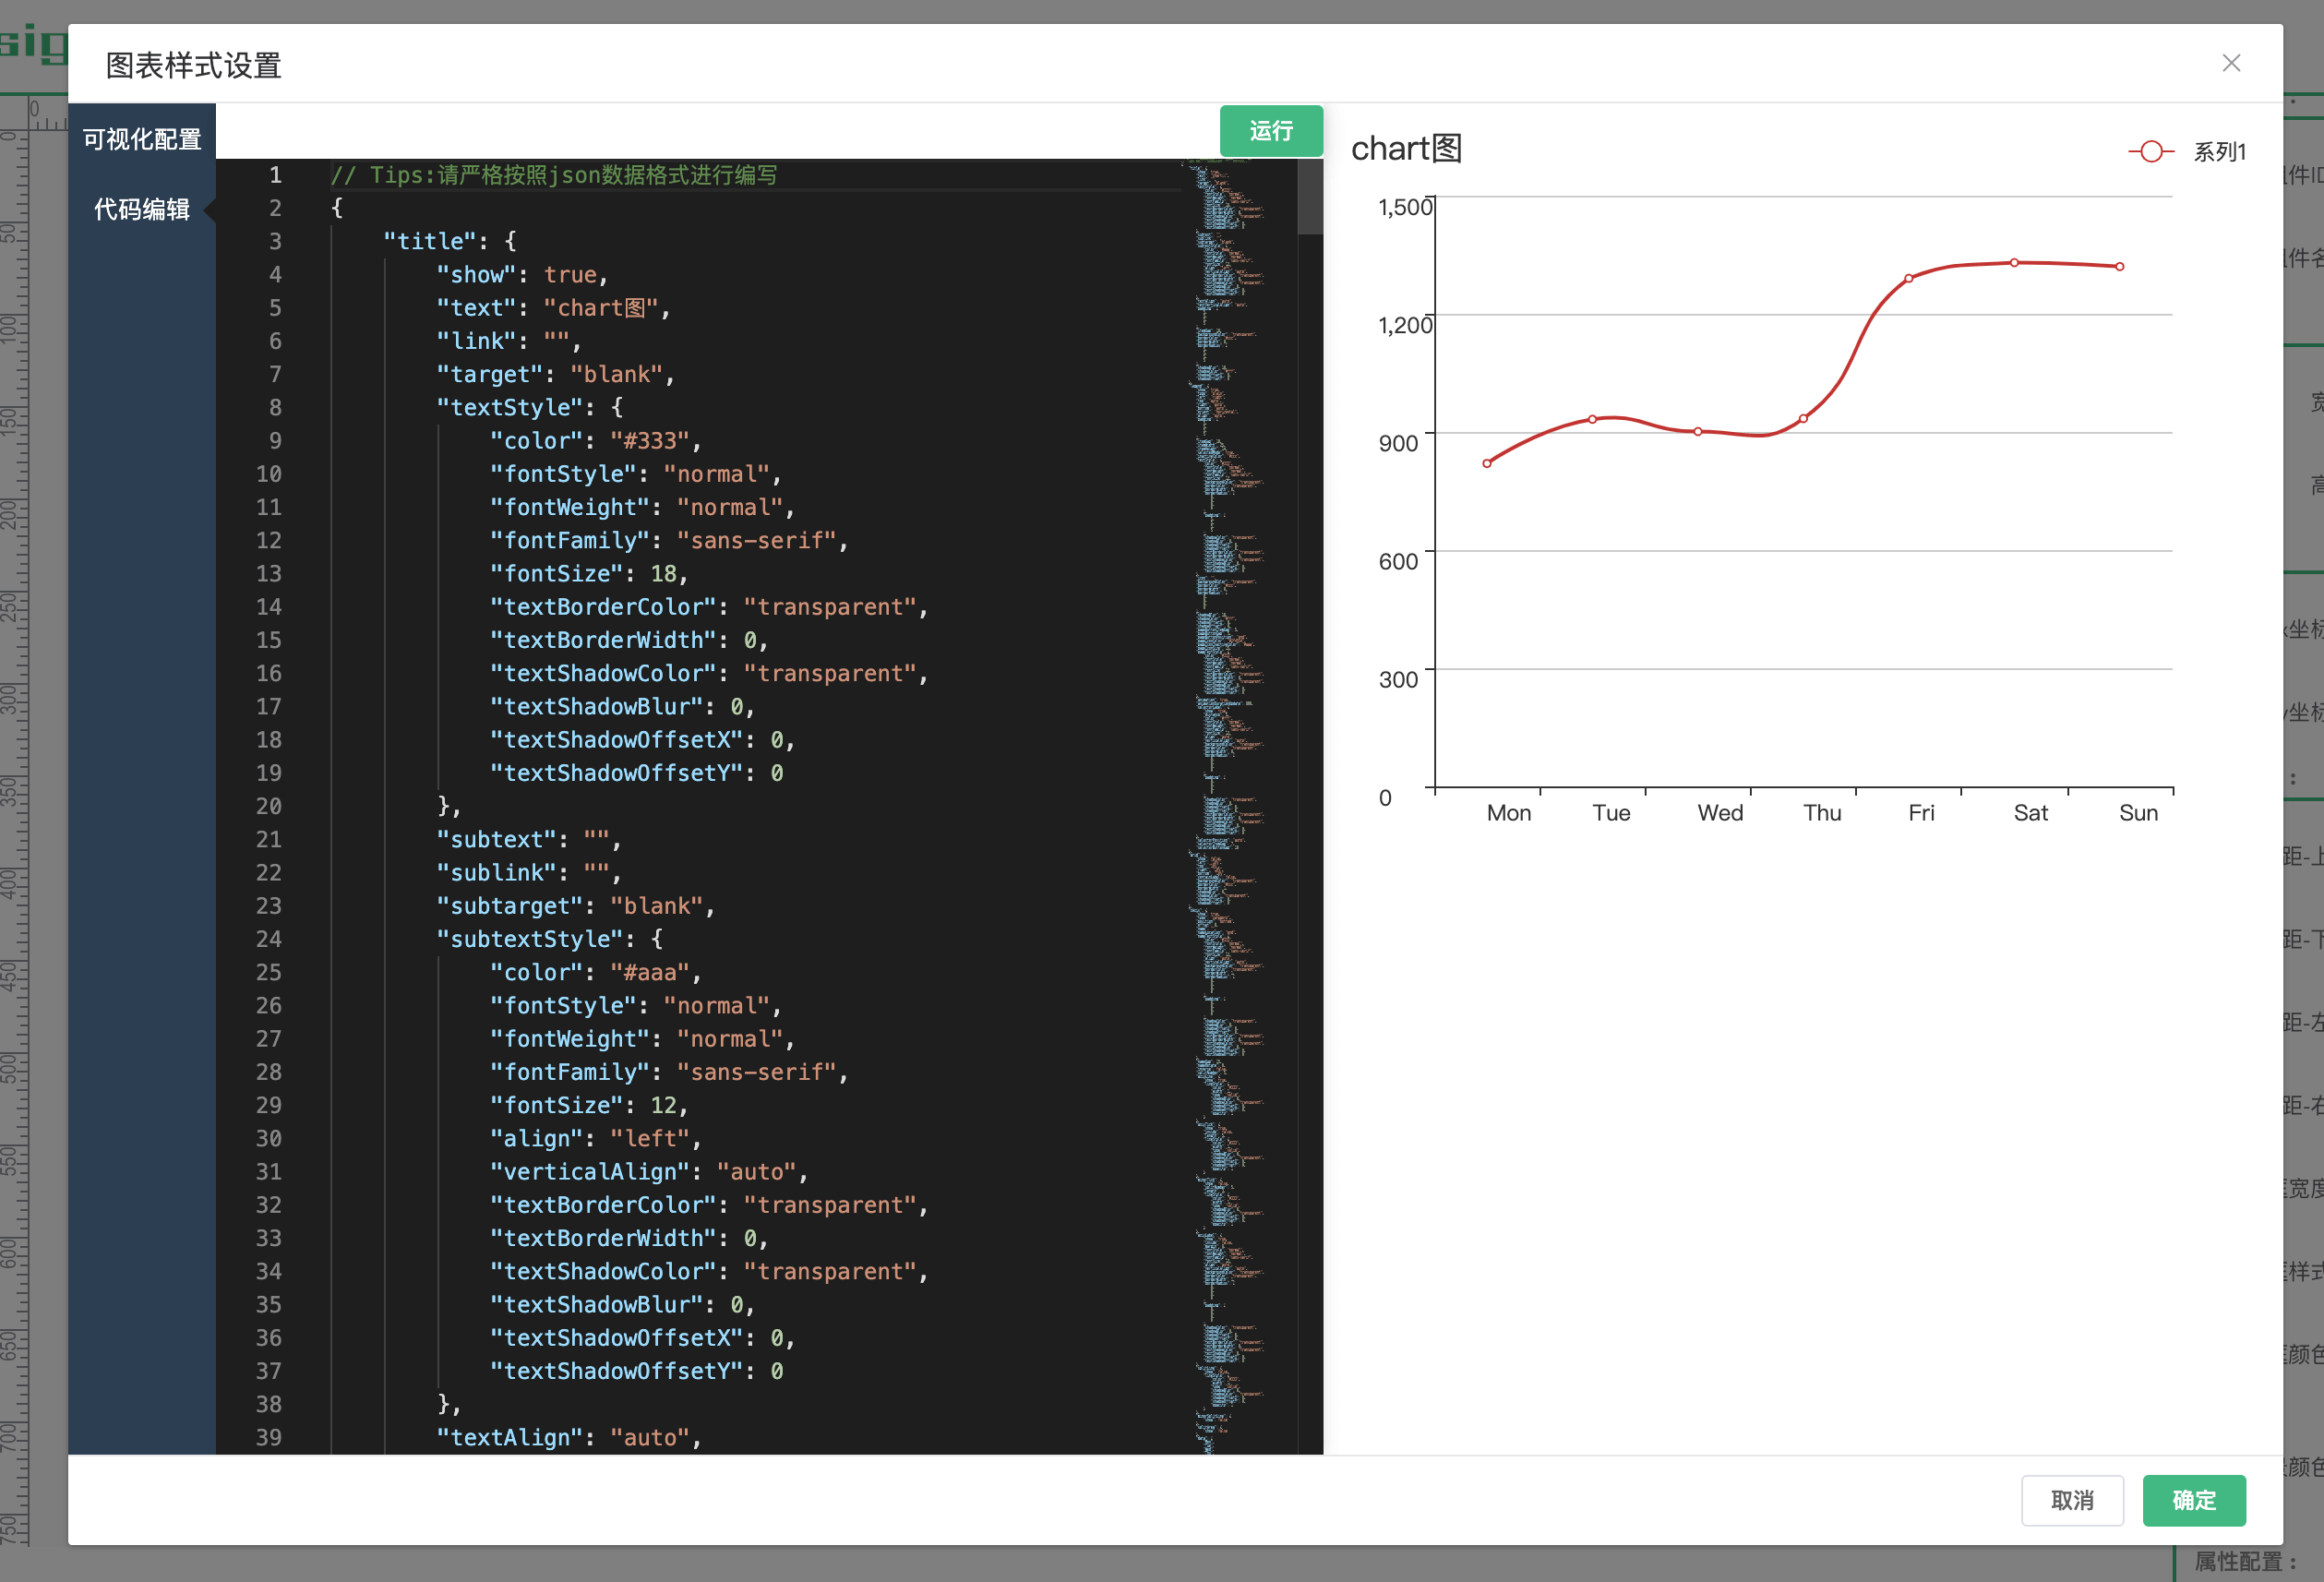This screenshot has height=1582, width=2324.
Task: Click the Tue data point marker
Action: click(x=1592, y=419)
